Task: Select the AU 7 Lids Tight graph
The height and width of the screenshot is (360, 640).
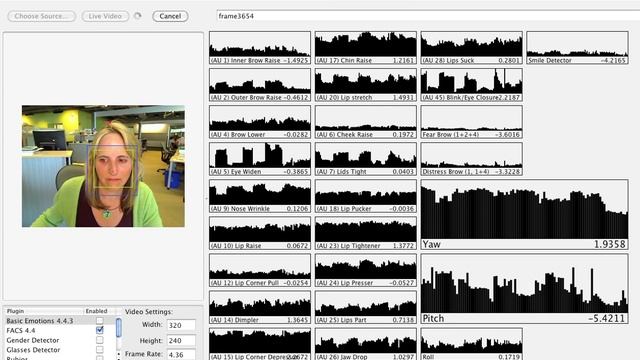Action: click(366, 159)
